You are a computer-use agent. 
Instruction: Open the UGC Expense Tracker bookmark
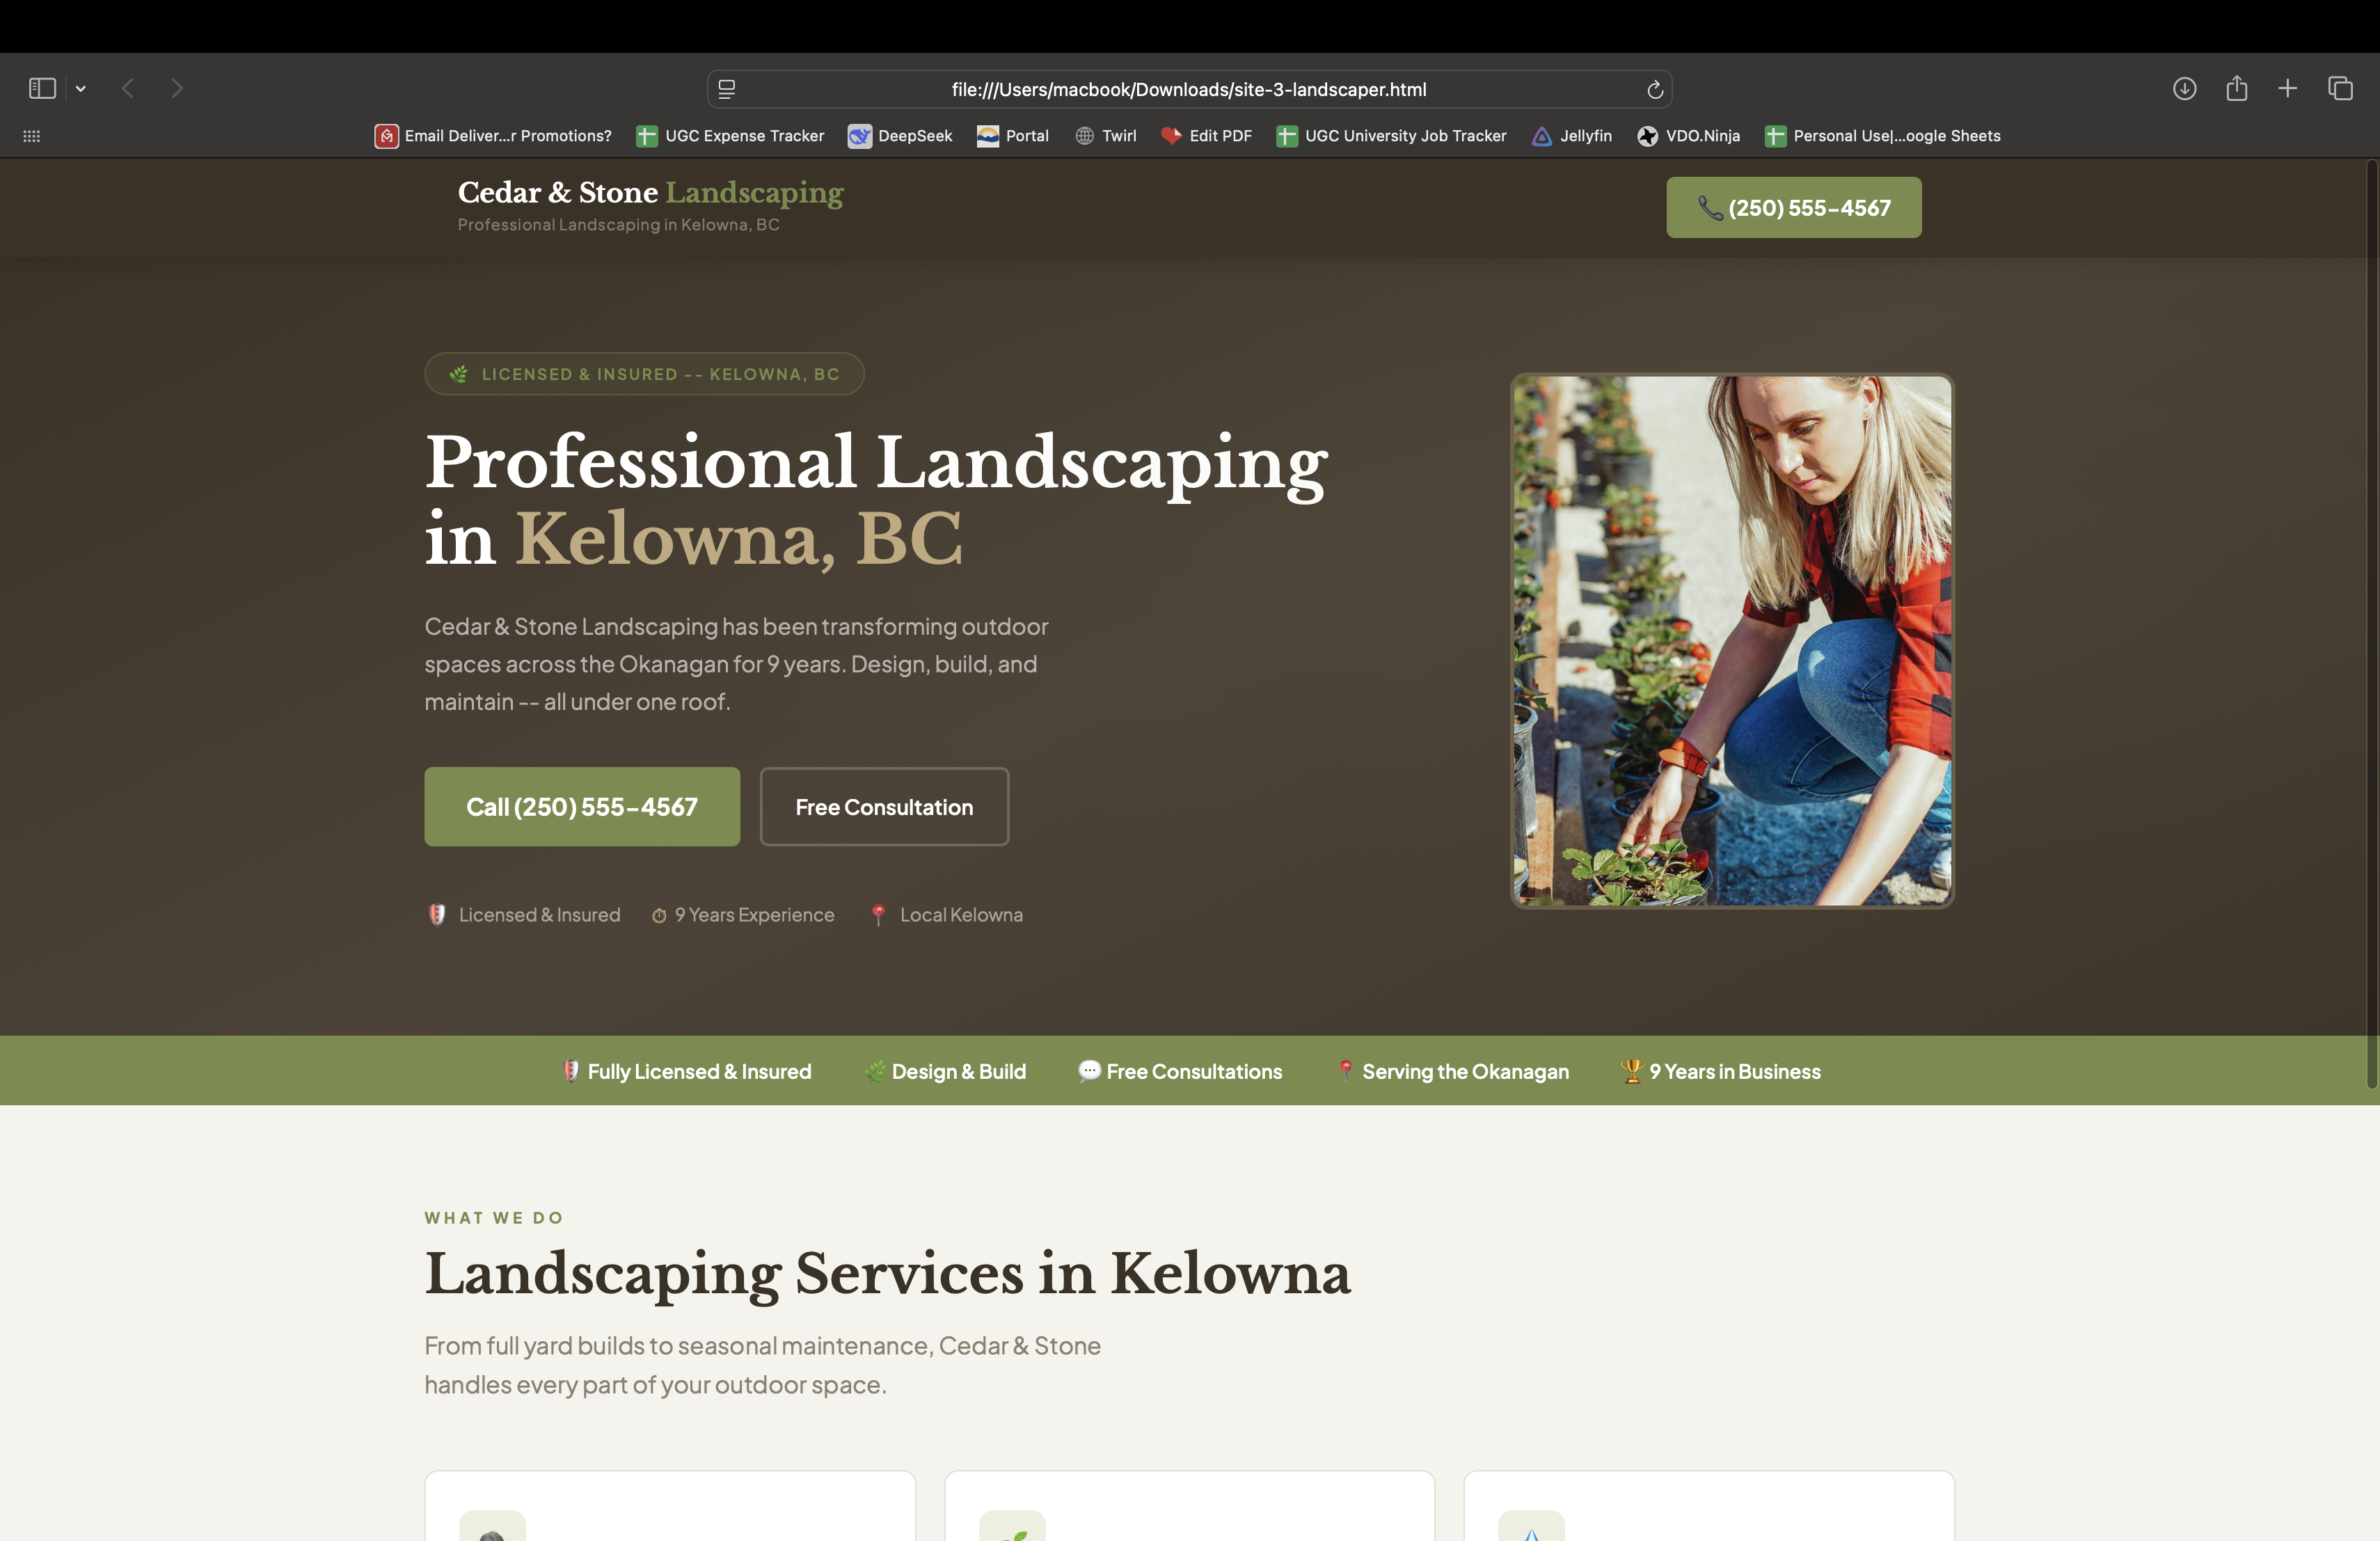point(730,136)
